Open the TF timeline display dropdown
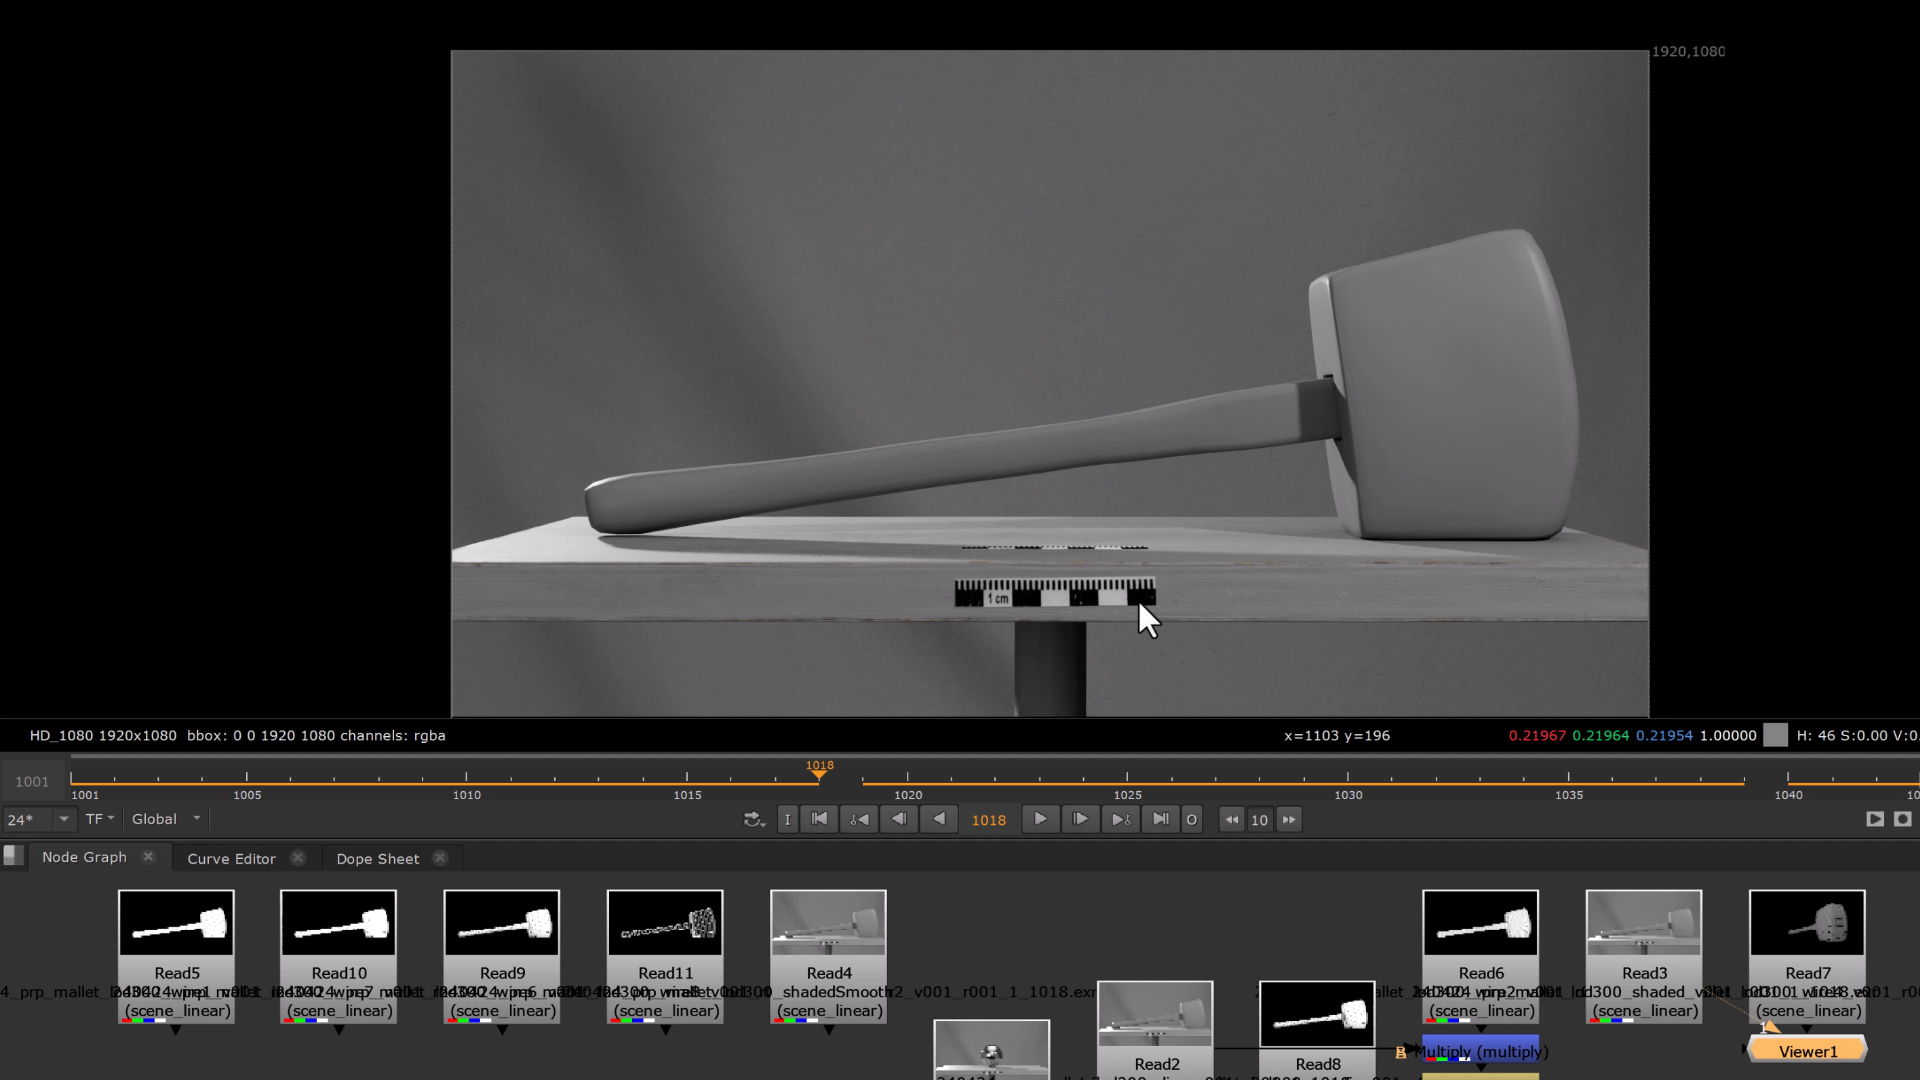Image resolution: width=1920 pixels, height=1080 pixels. (100, 819)
